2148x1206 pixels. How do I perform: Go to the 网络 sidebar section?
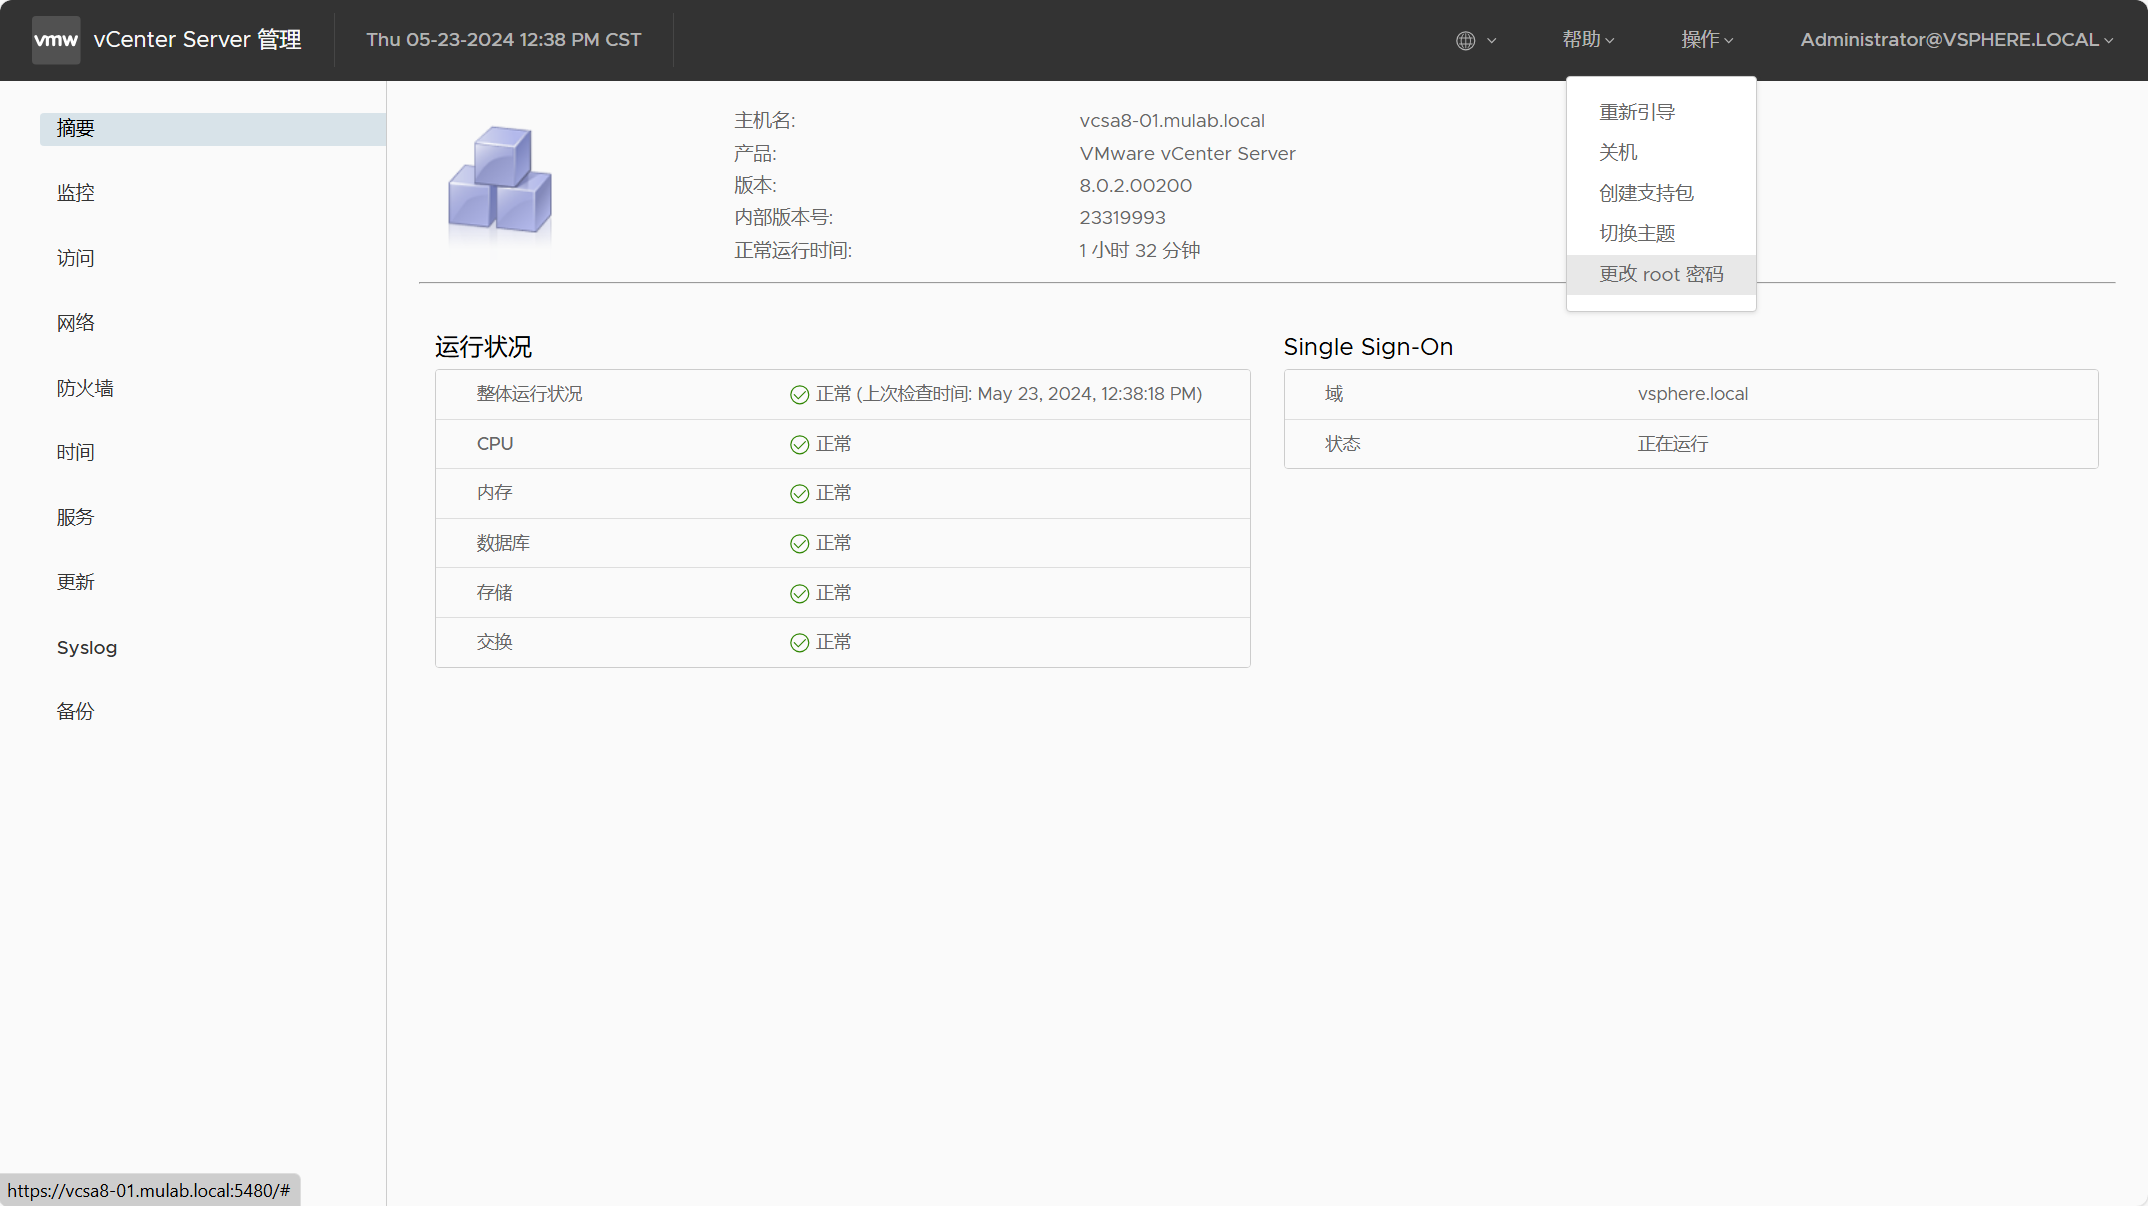click(x=213, y=323)
